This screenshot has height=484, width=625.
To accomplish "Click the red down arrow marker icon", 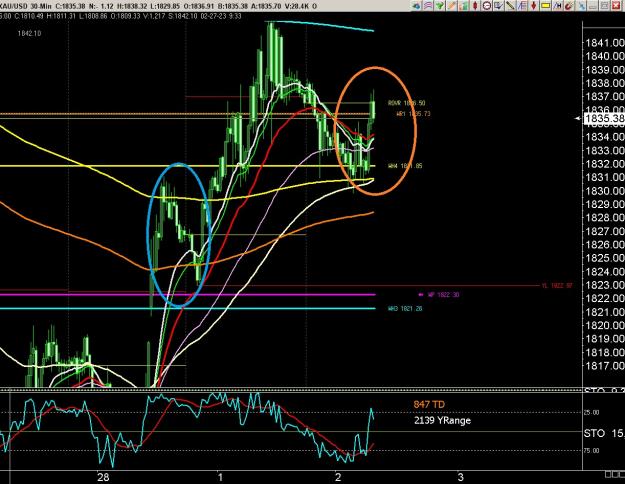I will coord(534,6).
